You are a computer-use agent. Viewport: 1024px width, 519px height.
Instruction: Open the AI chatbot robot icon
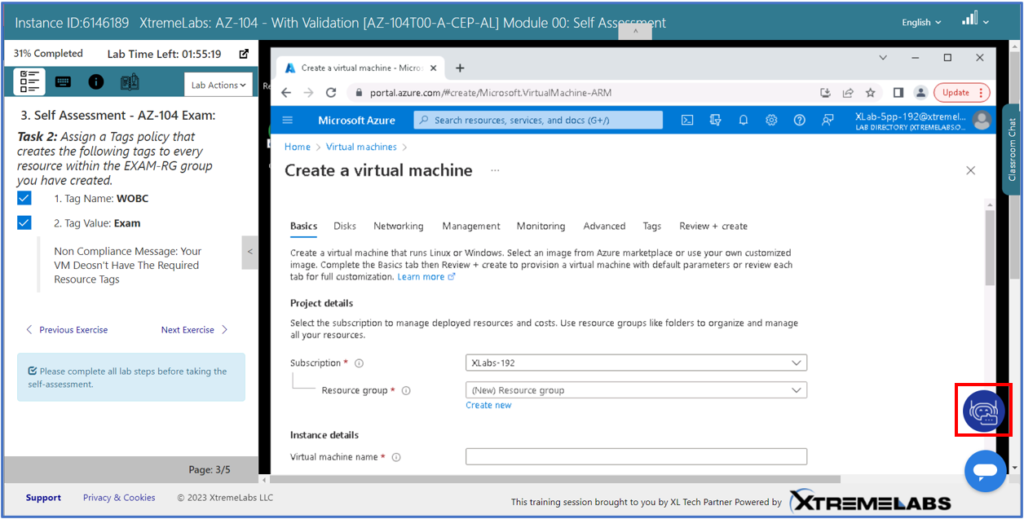coord(984,410)
